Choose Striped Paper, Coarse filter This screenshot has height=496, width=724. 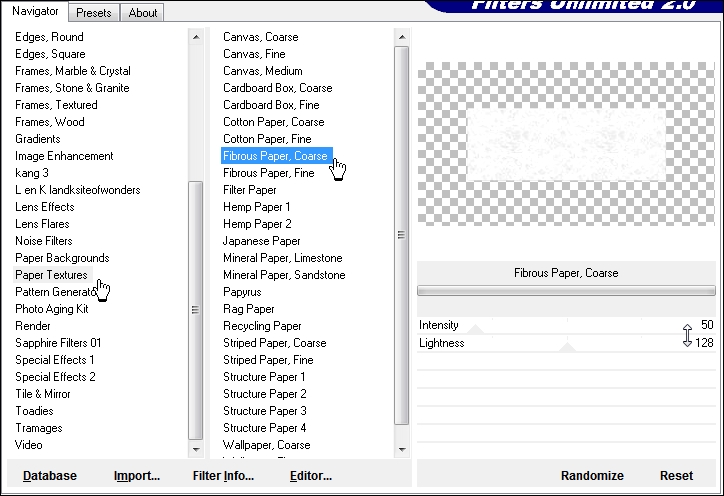(275, 343)
